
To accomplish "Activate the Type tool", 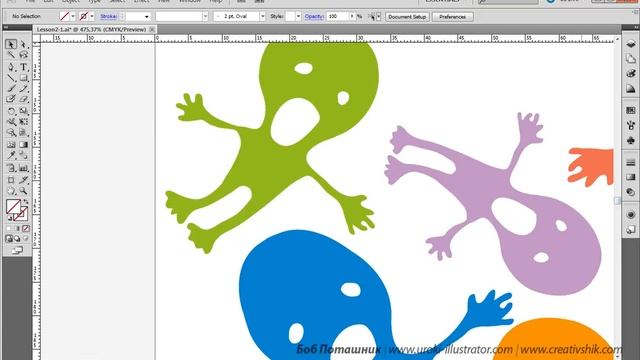I will (x=24, y=67).
